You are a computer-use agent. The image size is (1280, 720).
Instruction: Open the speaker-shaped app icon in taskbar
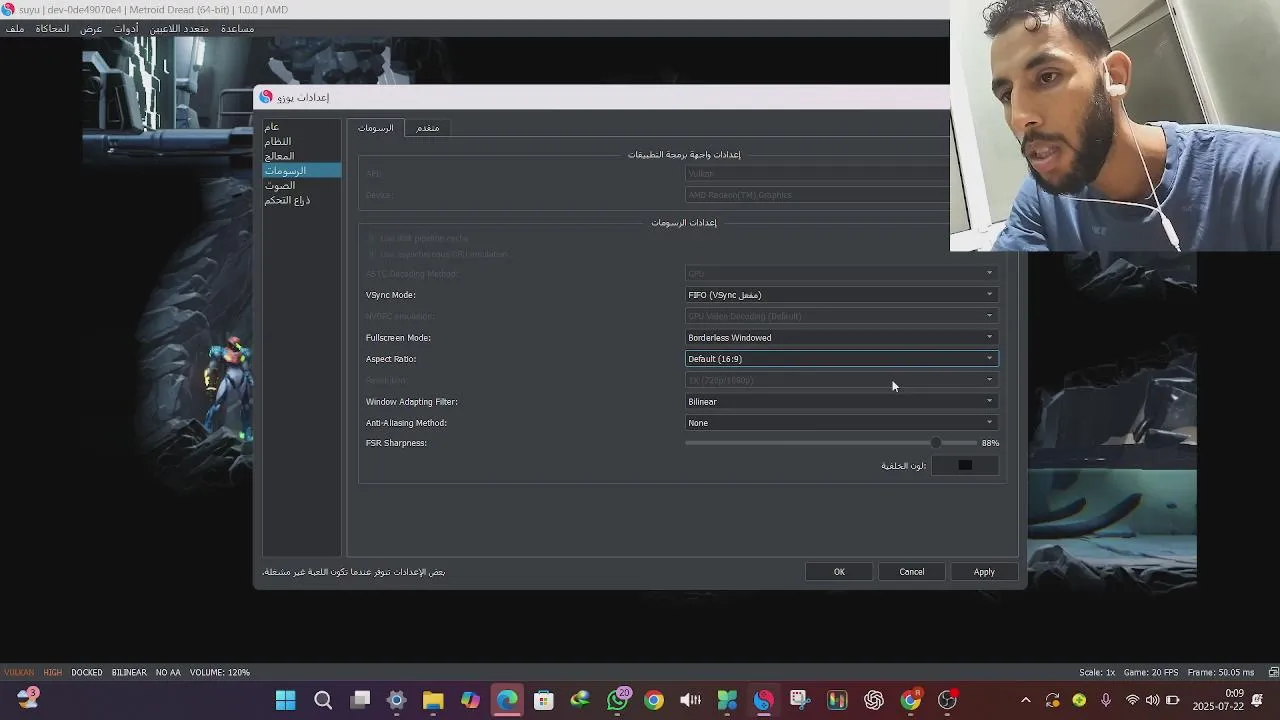(690, 700)
